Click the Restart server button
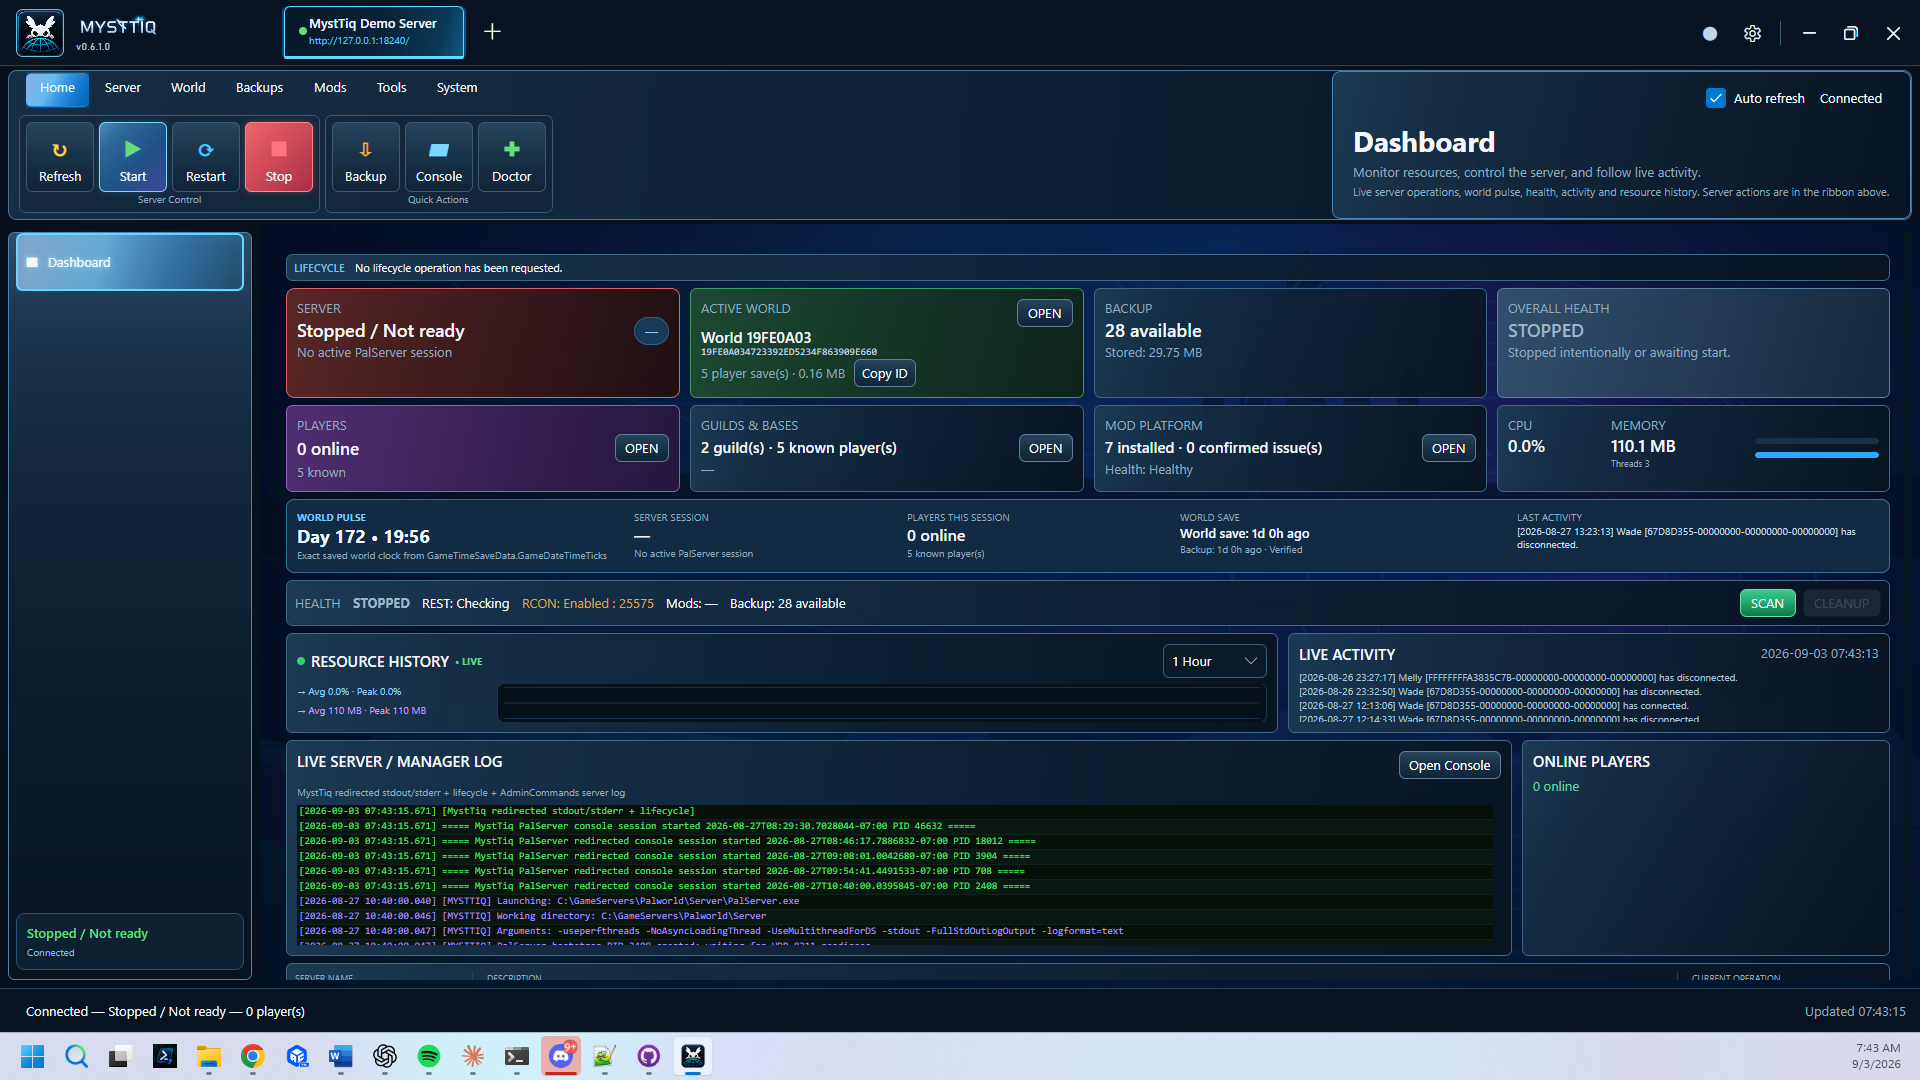Image resolution: width=1920 pixels, height=1080 pixels. pyautogui.click(x=206, y=157)
